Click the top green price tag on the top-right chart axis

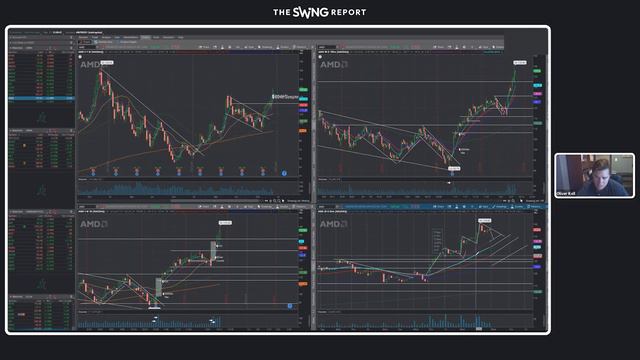click(x=537, y=71)
